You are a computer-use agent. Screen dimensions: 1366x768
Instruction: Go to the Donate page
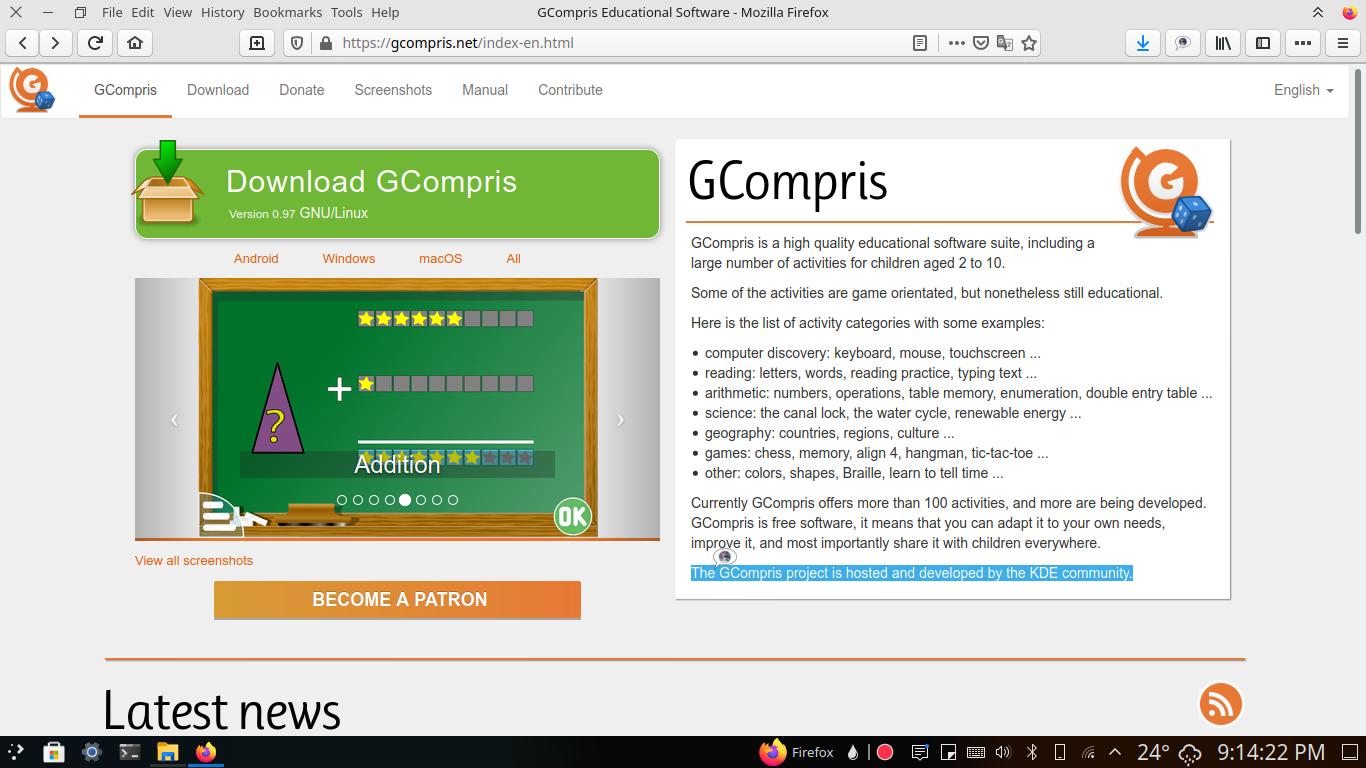[302, 90]
